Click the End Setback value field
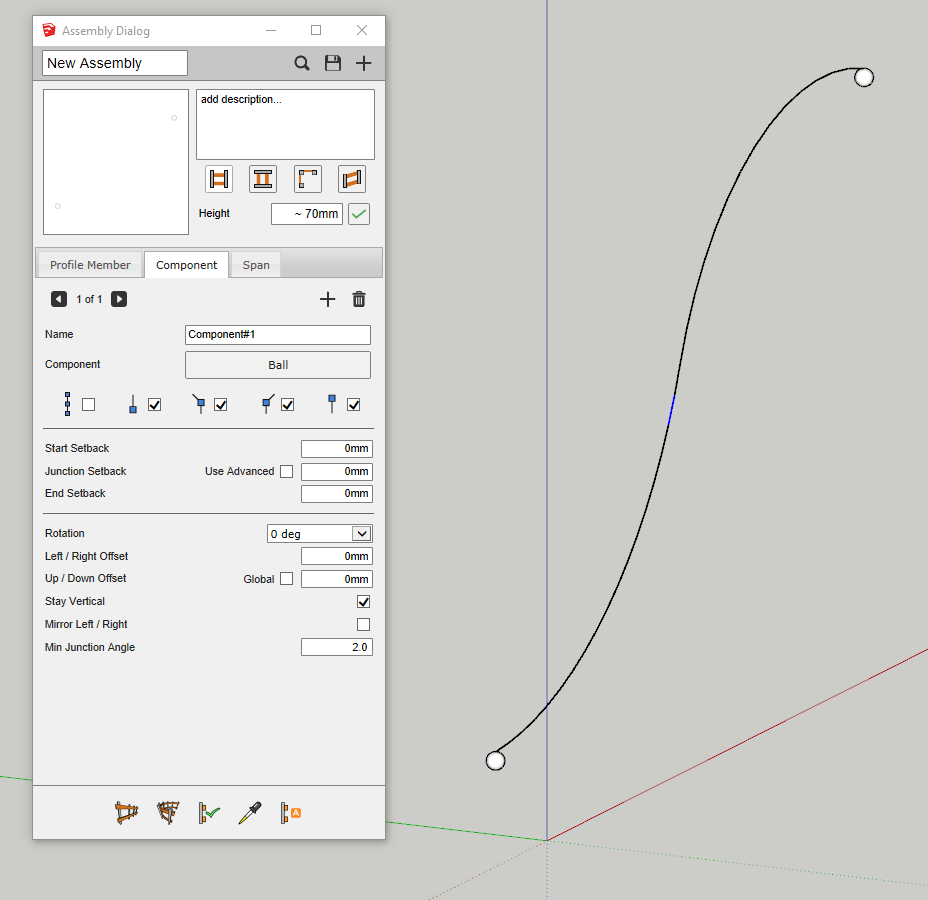Viewport: 928px width, 900px height. [x=337, y=494]
